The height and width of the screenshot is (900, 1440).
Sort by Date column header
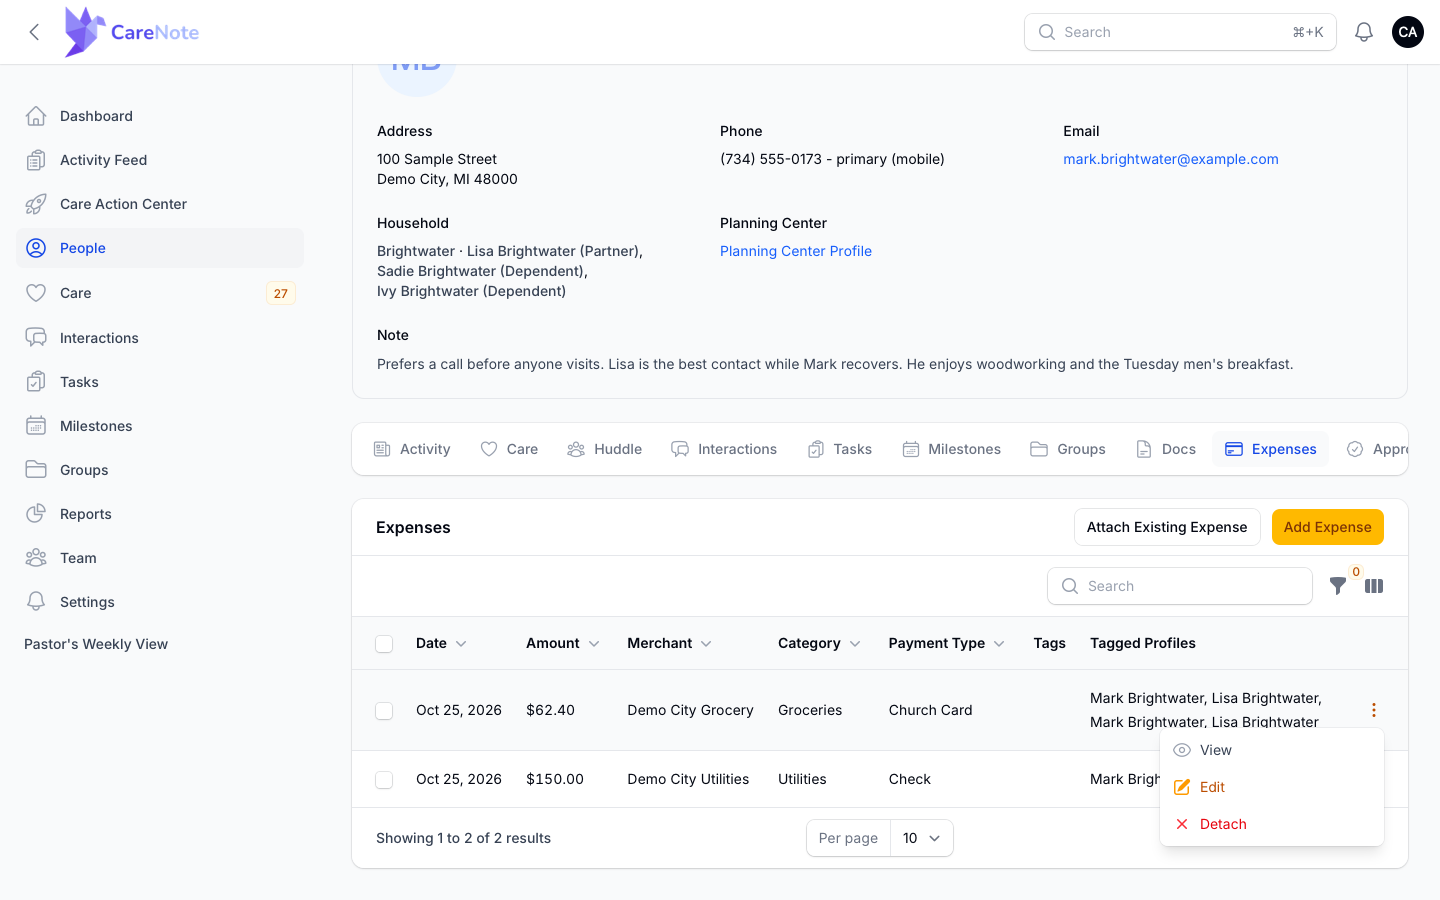point(441,643)
